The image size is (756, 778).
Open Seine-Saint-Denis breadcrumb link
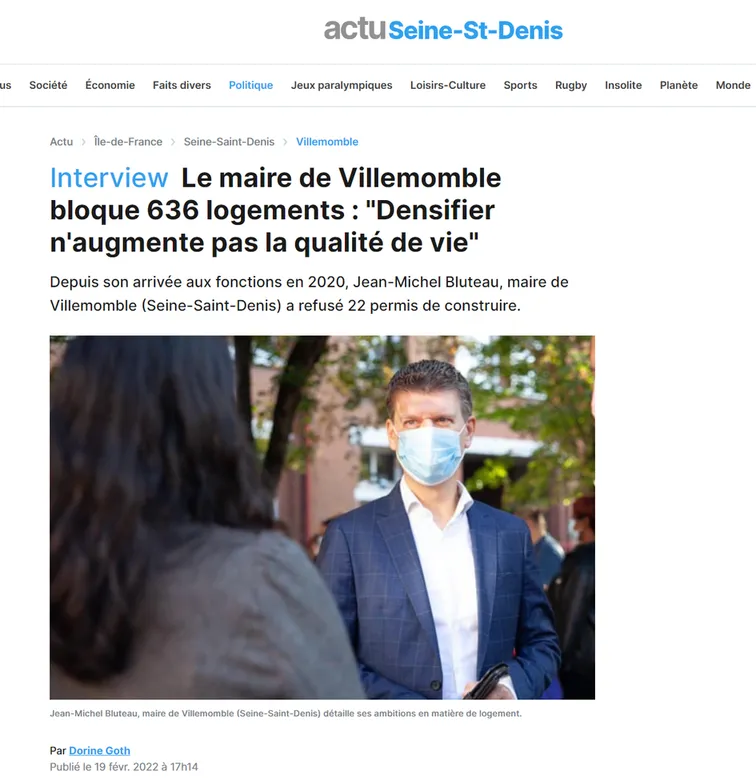pos(229,142)
